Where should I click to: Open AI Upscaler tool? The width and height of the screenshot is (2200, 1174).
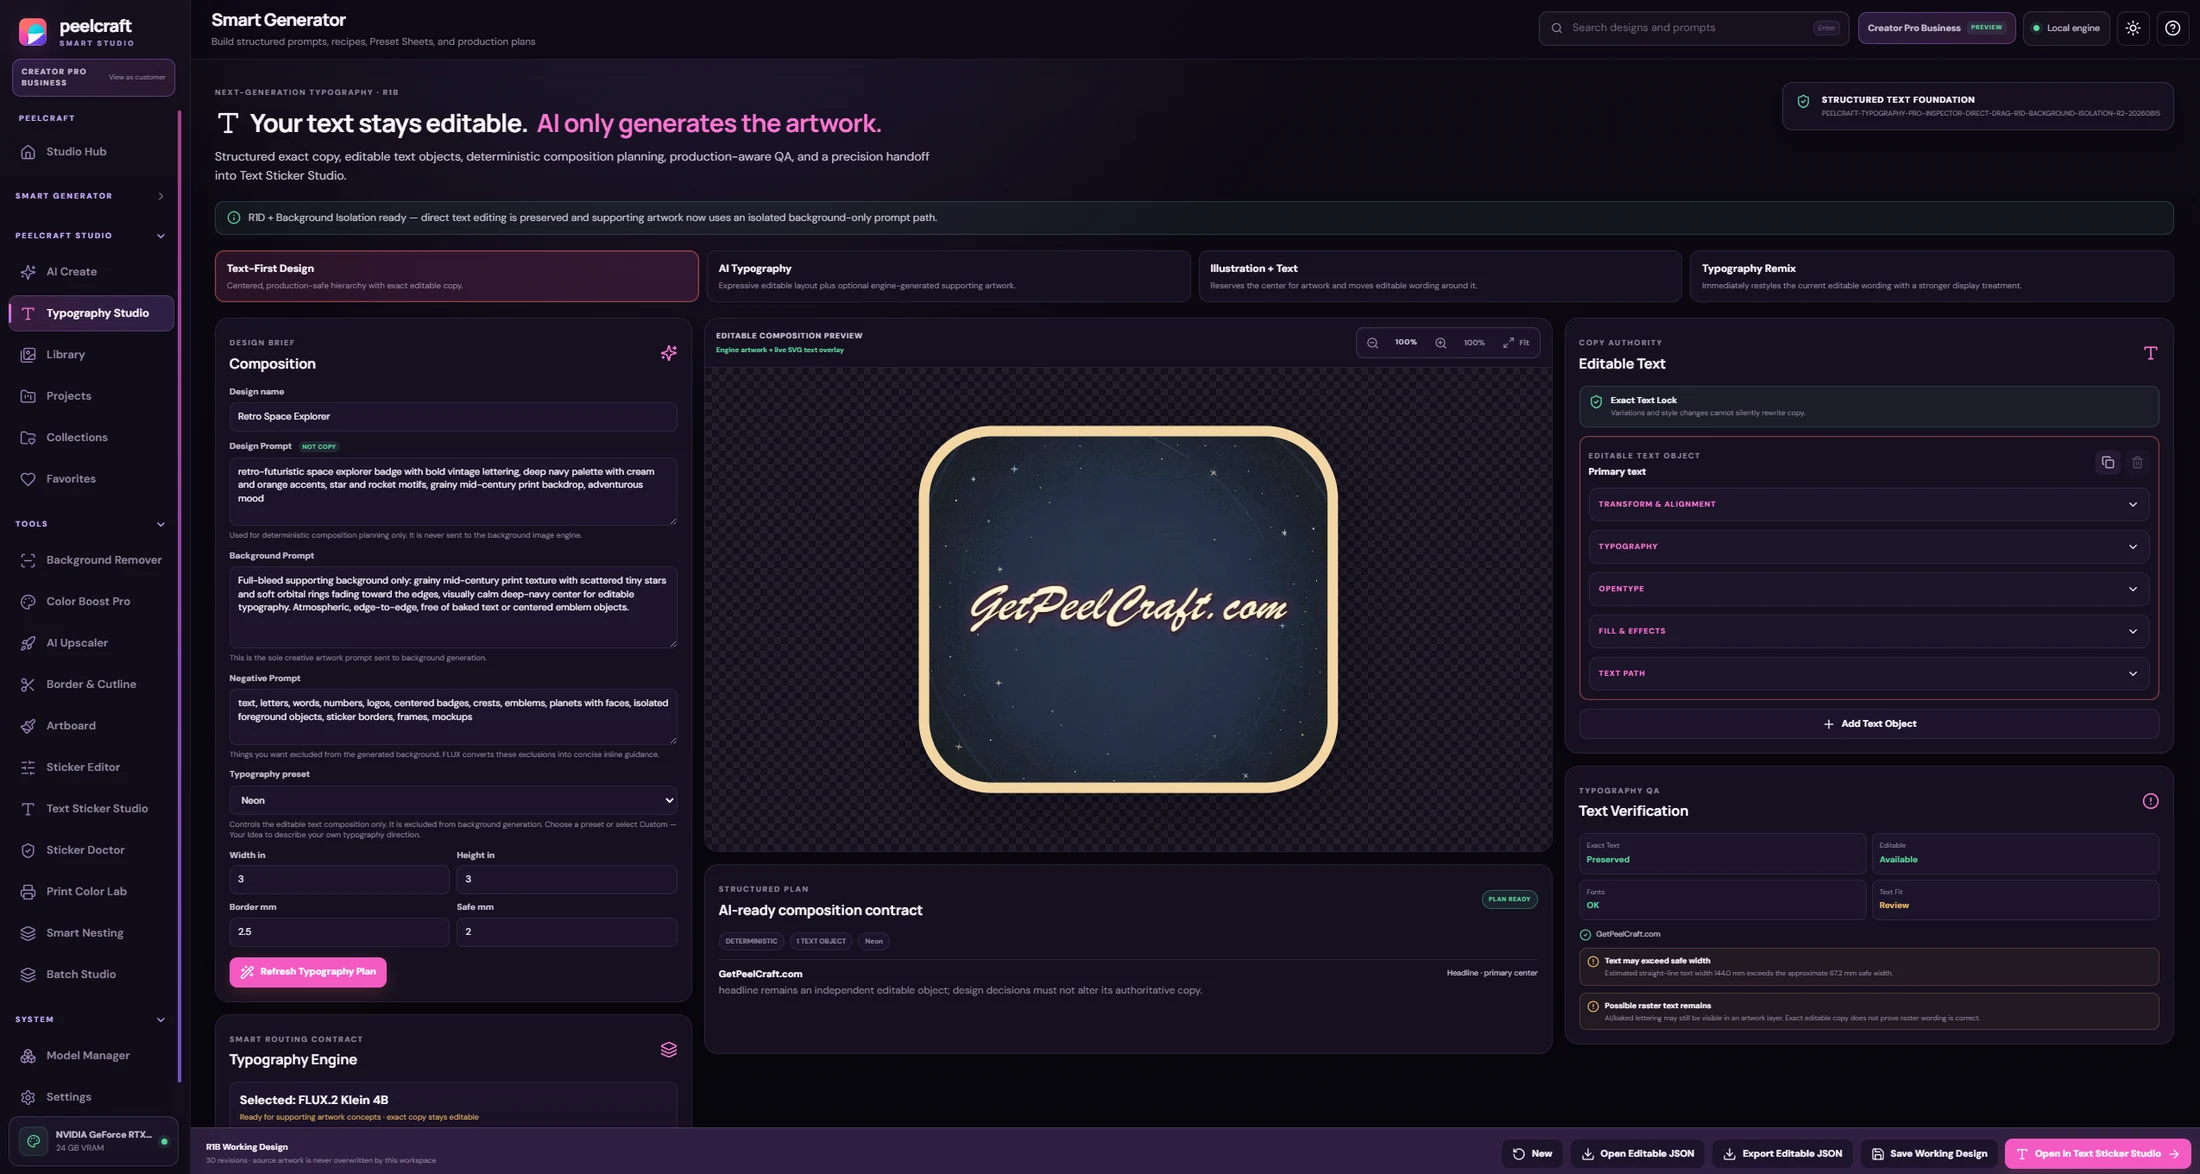pyautogui.click(x=91, y=643)
